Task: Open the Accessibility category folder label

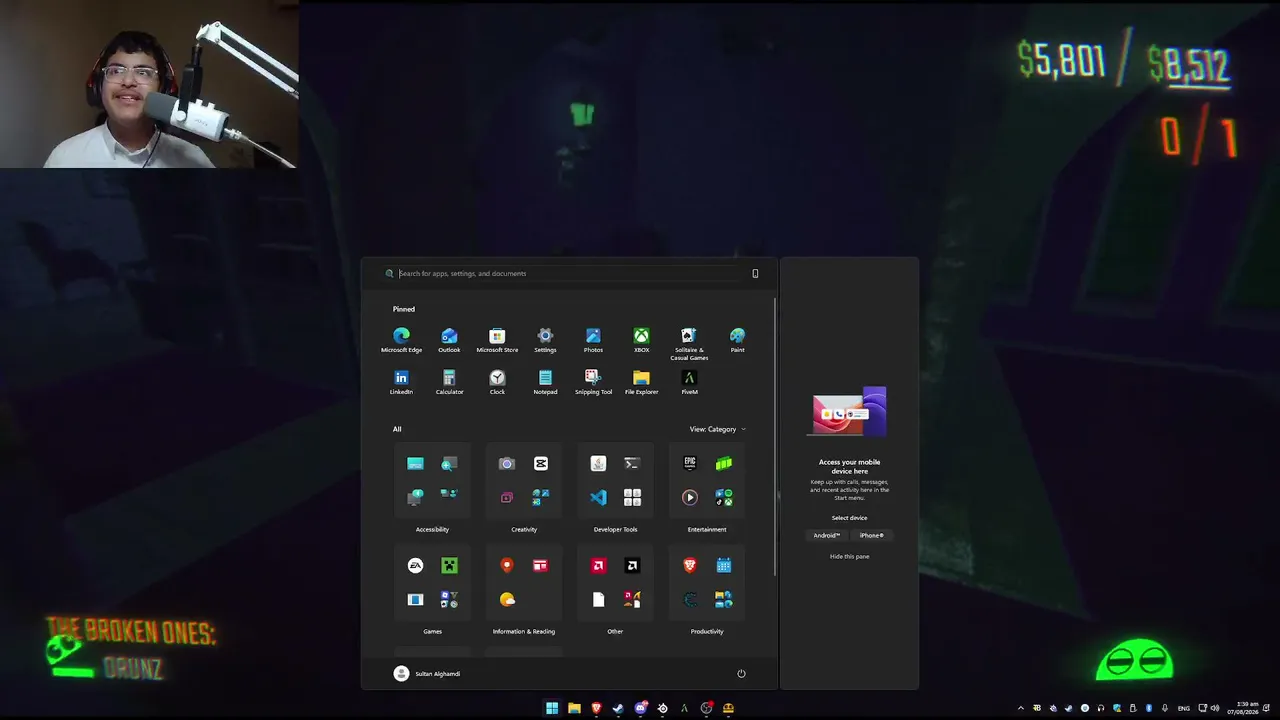Action: (x=432, y=529)
